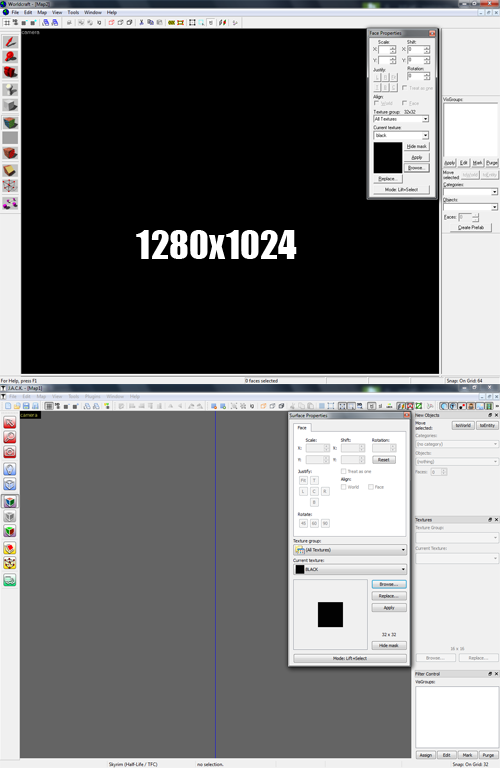Toggle Face align checkbox in Surface Properties
This screenshot has width=500, height=768.
(371, 487)
